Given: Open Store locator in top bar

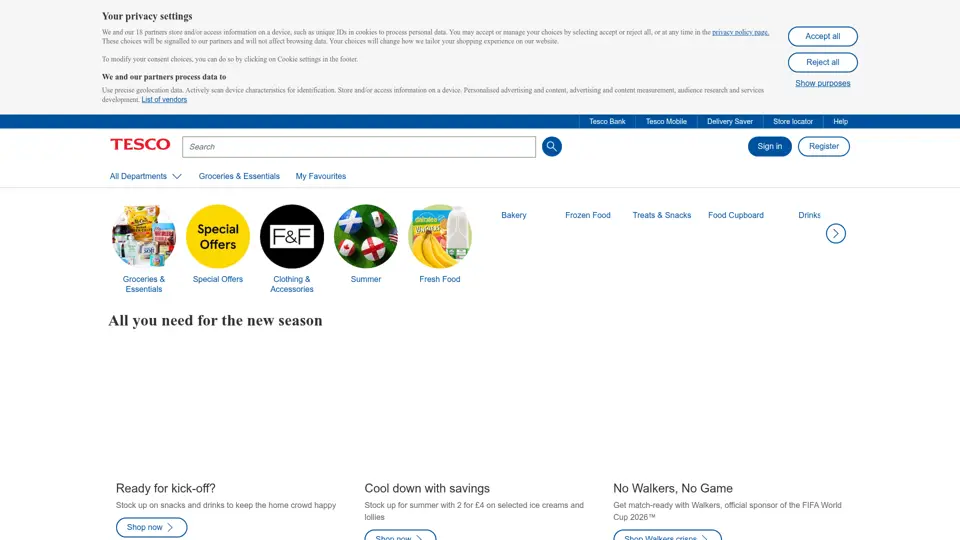Looking at the screenshot, I should (x=793, y=121).
